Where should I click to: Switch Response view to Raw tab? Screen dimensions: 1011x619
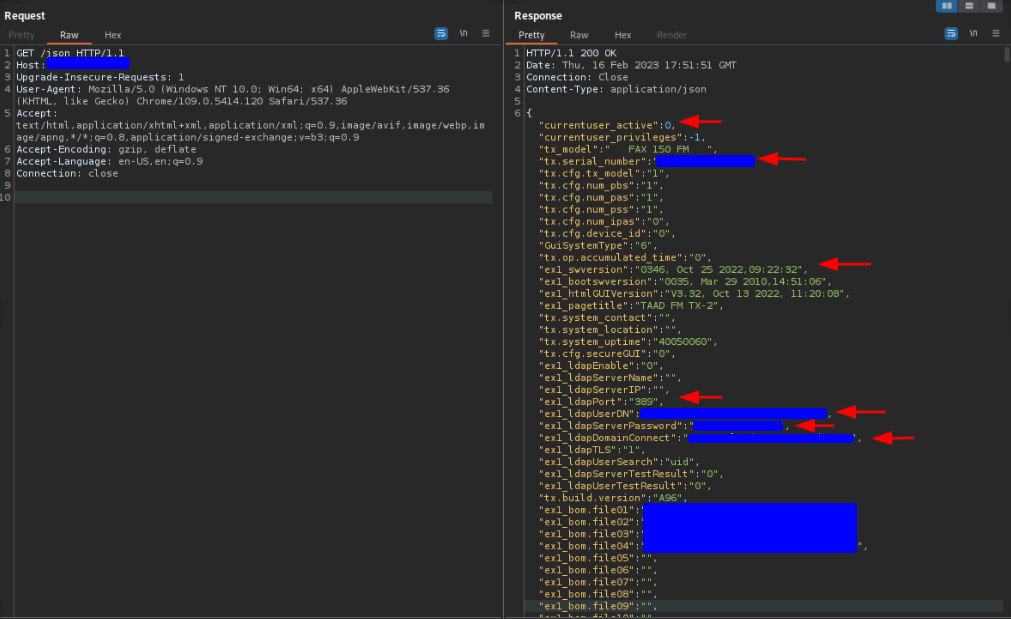pos(579,35)
